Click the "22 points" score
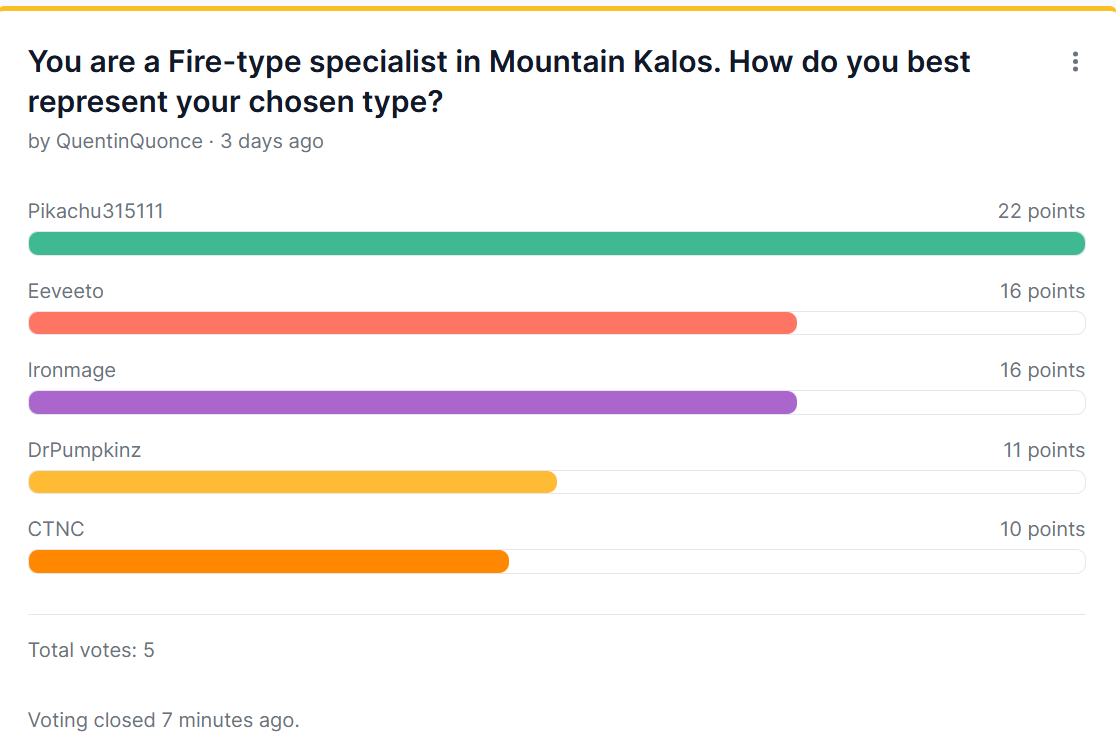Image resolution: width=1116 pixels, height=754 pixels. pos(1041,211)
